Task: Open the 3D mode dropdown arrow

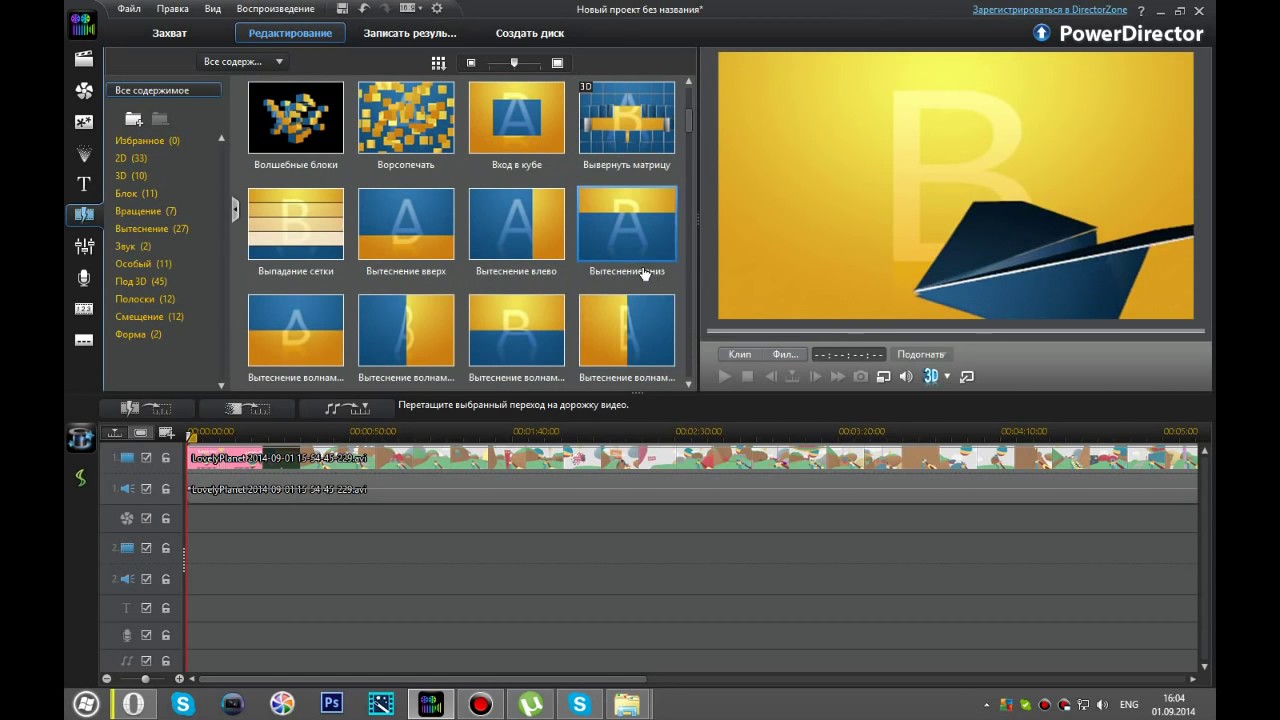Action: point(947,376)
